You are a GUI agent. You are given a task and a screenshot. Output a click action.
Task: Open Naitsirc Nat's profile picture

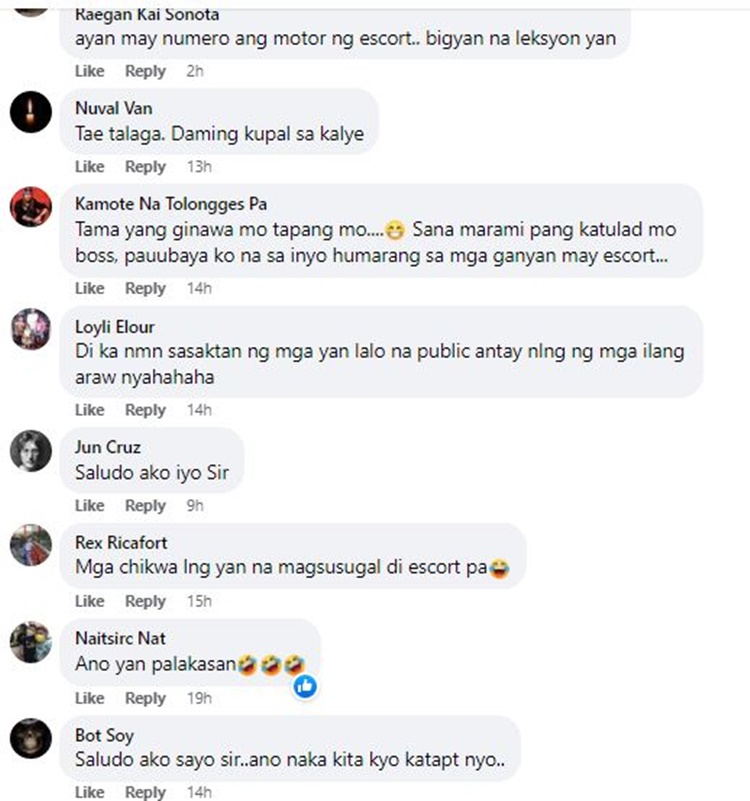click(31, 642)
